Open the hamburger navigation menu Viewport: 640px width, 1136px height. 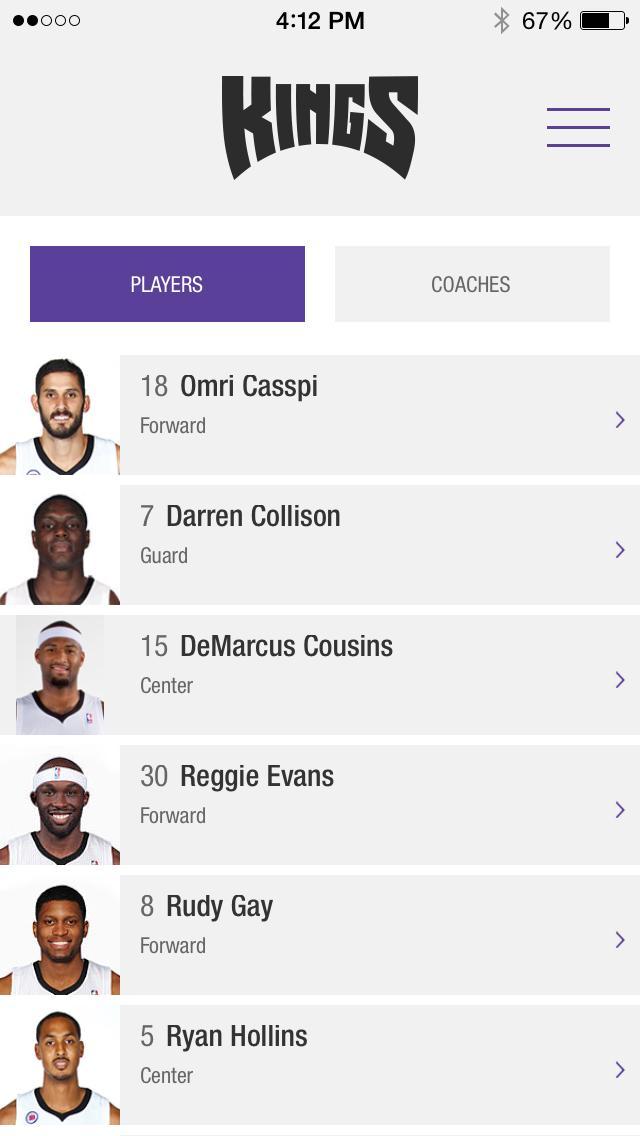(x=578, y=127)
